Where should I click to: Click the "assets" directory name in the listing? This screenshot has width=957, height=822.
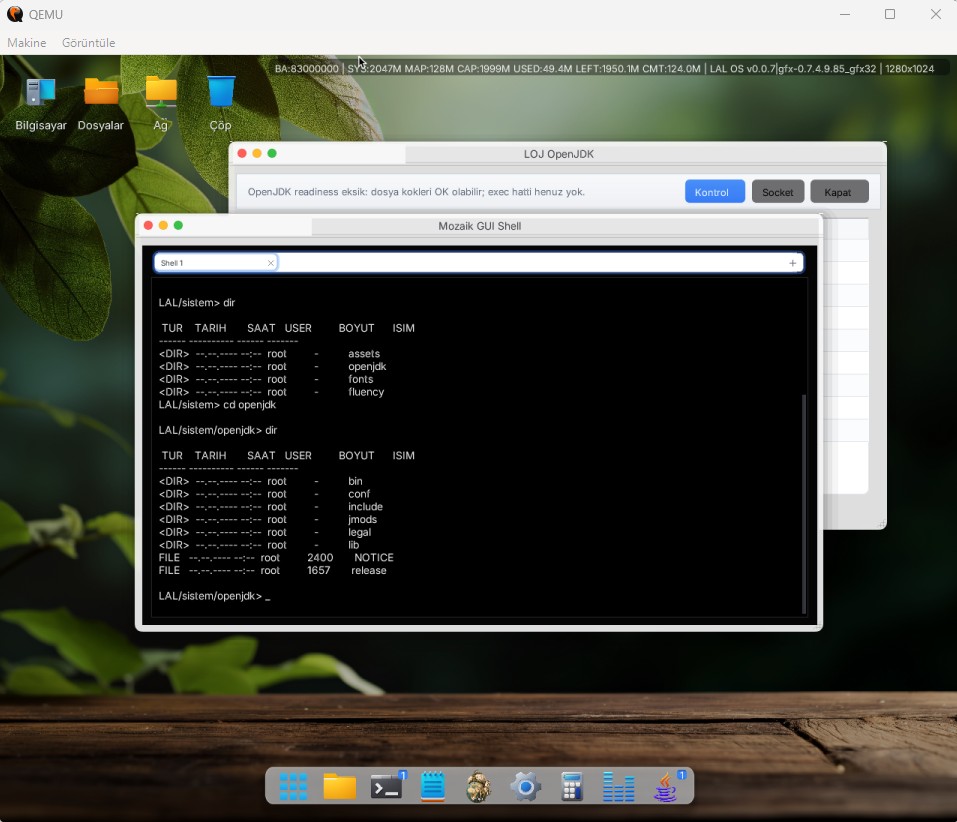[364, 353]
